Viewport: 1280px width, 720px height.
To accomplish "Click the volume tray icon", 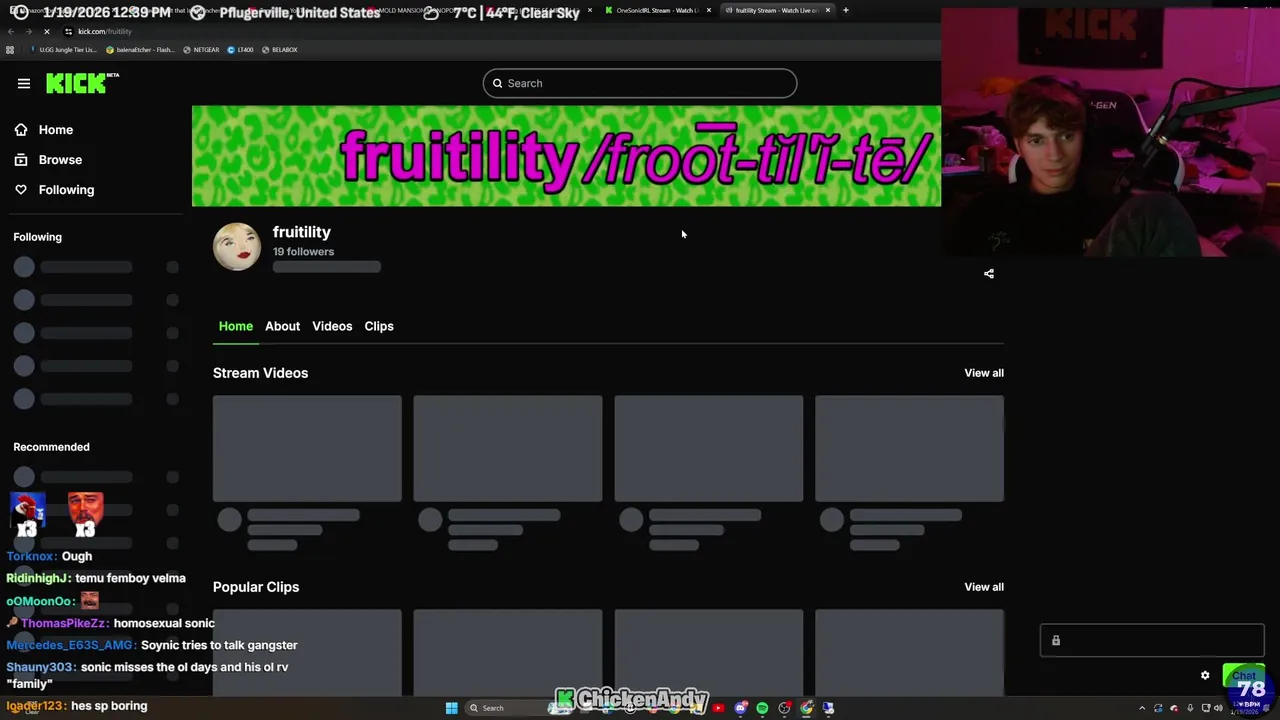I will (x=1218, y=708).
